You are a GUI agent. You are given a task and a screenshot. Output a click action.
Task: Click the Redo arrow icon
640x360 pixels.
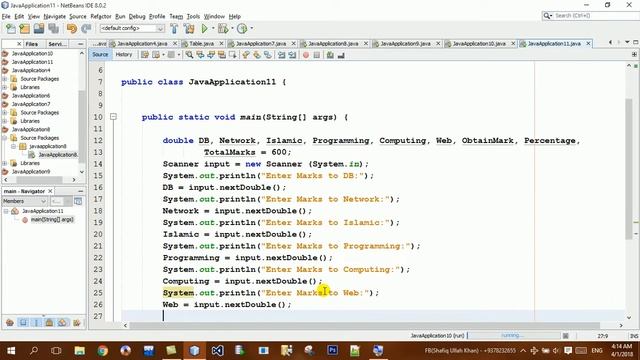pyautogui.click(x=86, y=29)
